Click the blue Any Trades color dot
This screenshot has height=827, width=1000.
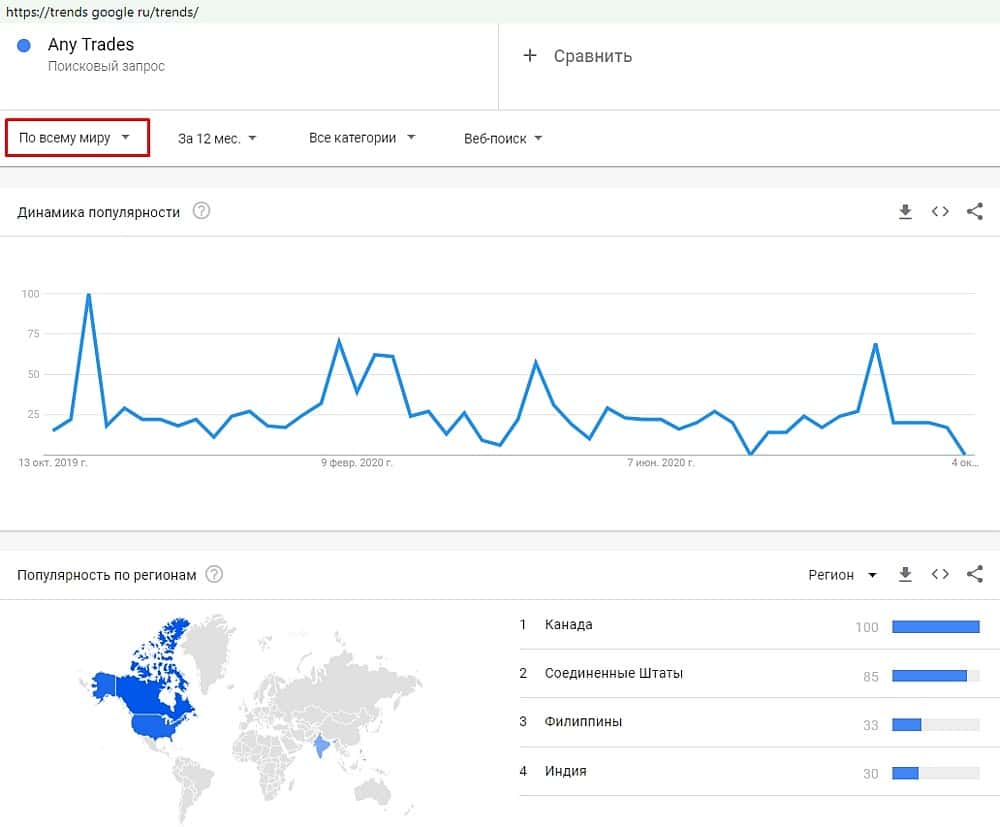tap(25, 45)
